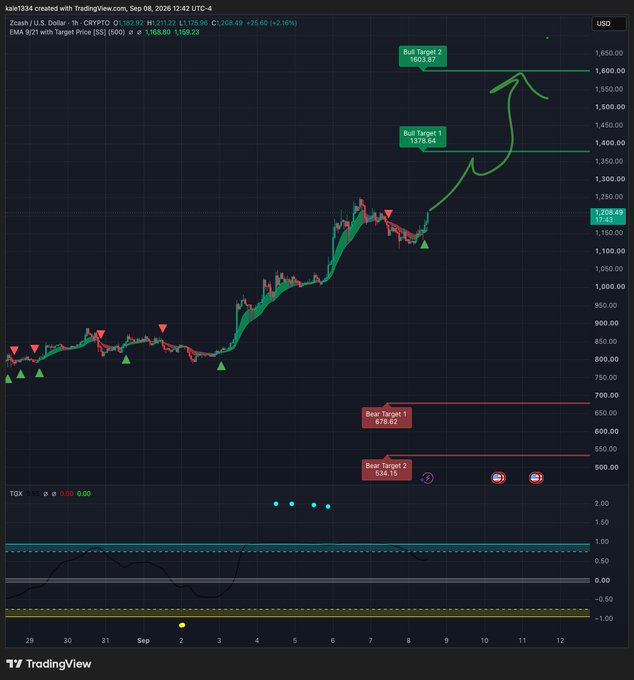Click the TradingView logo
The image size is (634, 680).
(x=49, y=664)
